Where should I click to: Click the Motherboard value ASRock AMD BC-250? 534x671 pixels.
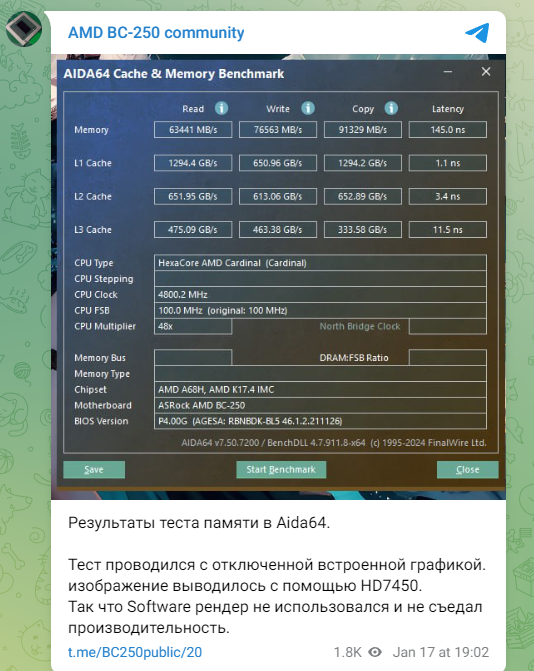click(320, 405)
